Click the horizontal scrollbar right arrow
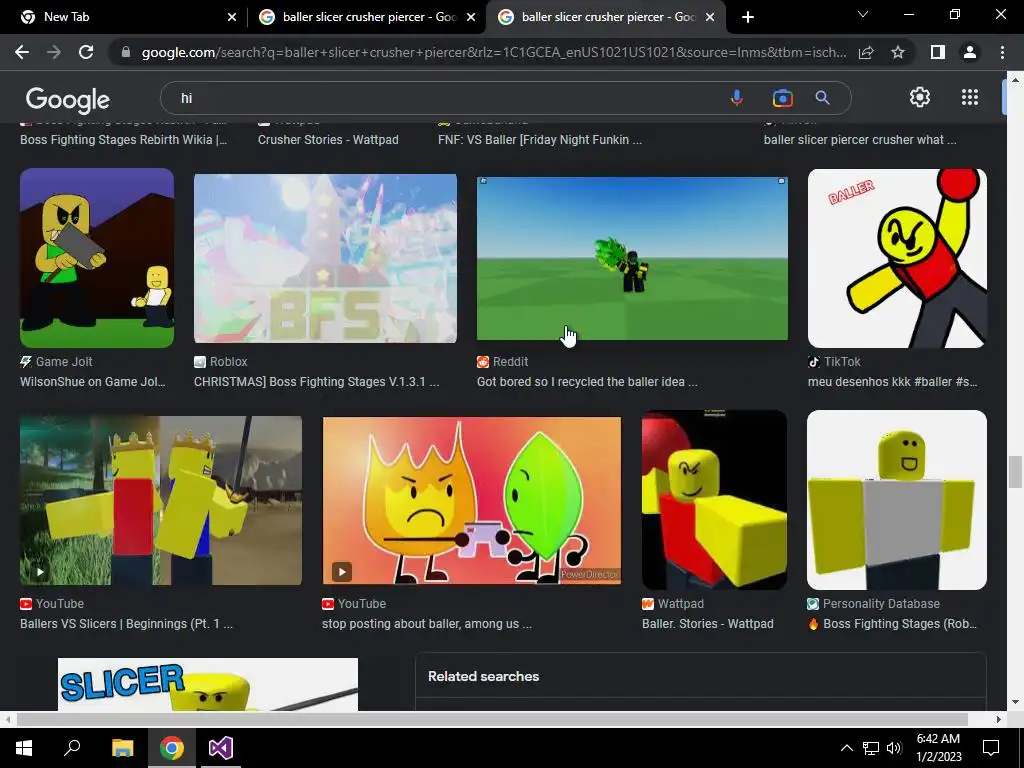The width and height of the screenshot is (1024, 768). (x=998, y=719)
